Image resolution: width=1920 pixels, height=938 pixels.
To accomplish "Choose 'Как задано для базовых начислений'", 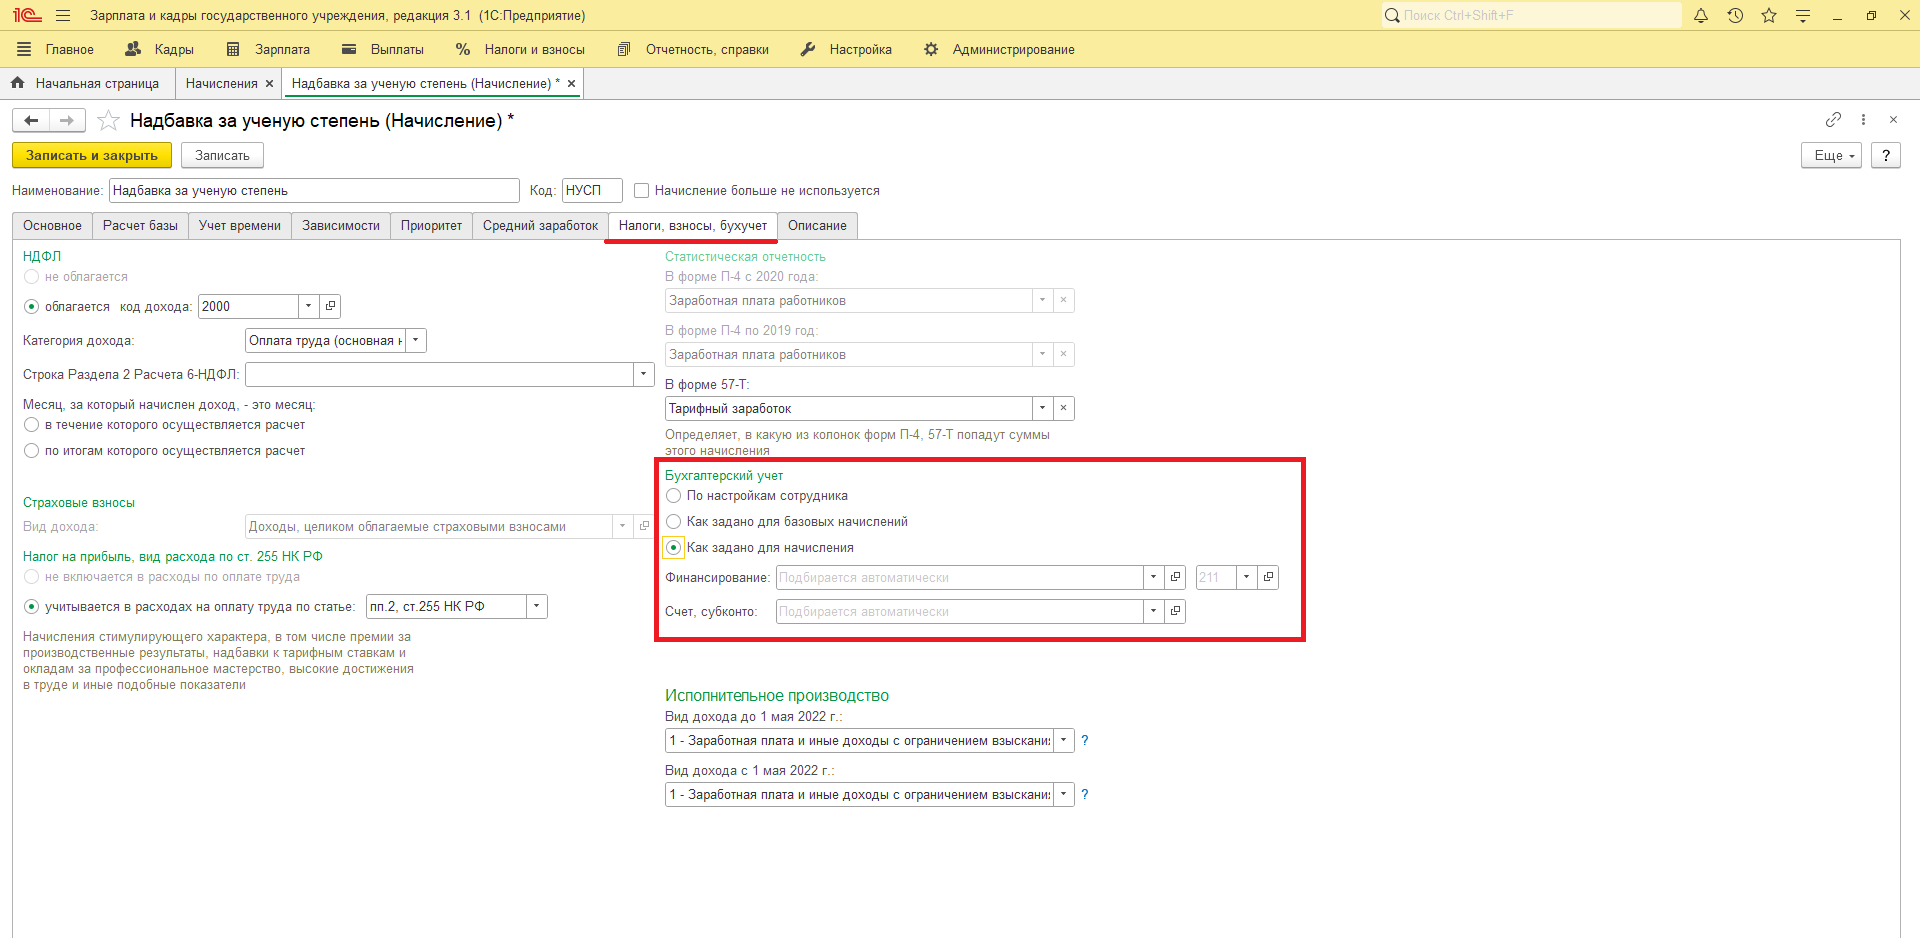I will tap(673, 522).
